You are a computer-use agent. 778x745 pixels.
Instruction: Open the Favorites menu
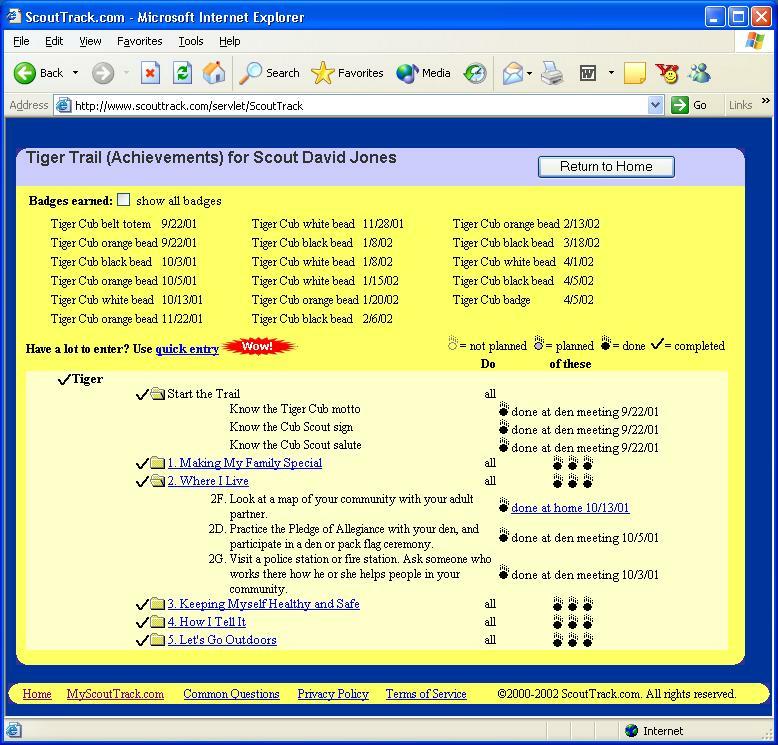pos(139,41)
